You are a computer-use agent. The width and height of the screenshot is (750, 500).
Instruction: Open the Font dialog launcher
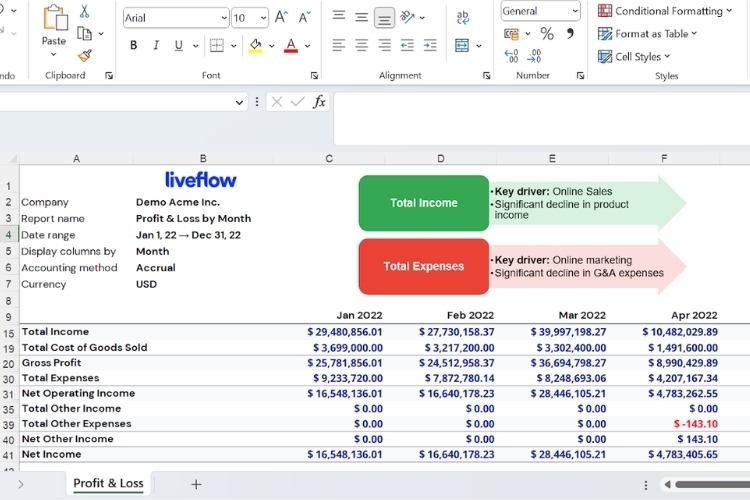coord(314,76)
